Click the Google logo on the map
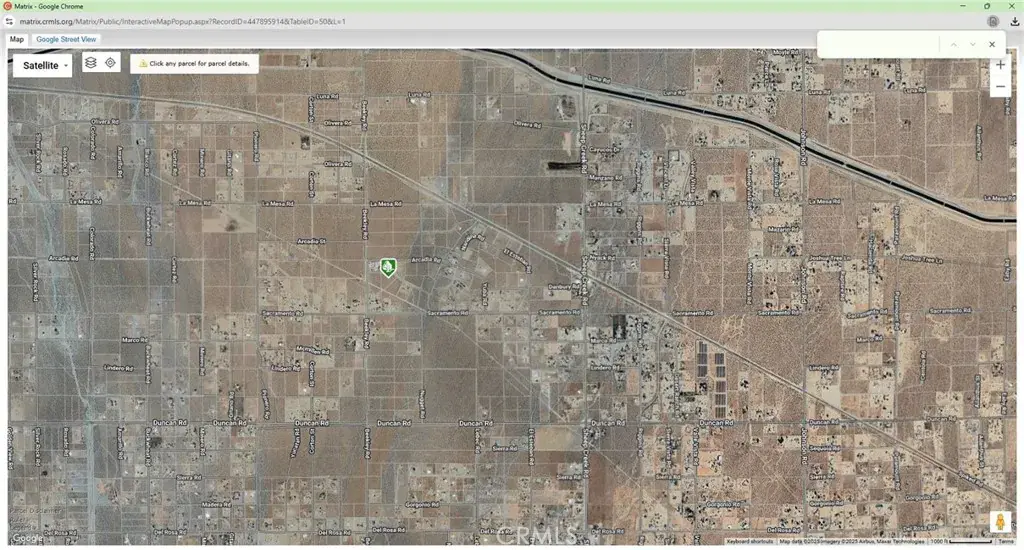This screenshot has width=1024, height=550. (27, 538)
